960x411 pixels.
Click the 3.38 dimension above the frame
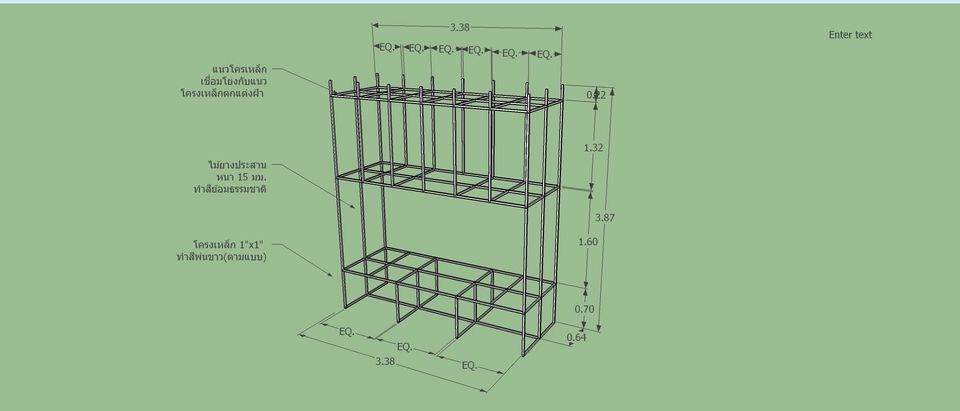click(x=460, y=27)
